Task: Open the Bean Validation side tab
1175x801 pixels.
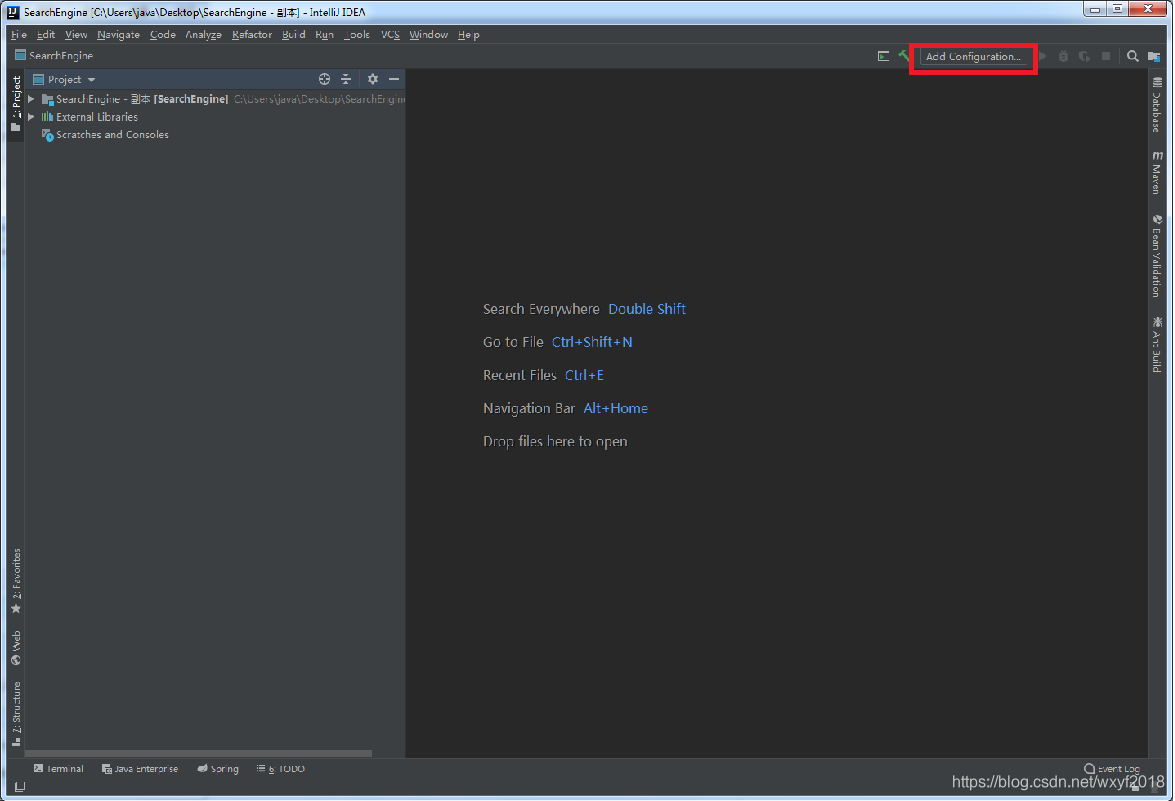Action: click(x=1157, y=256)
